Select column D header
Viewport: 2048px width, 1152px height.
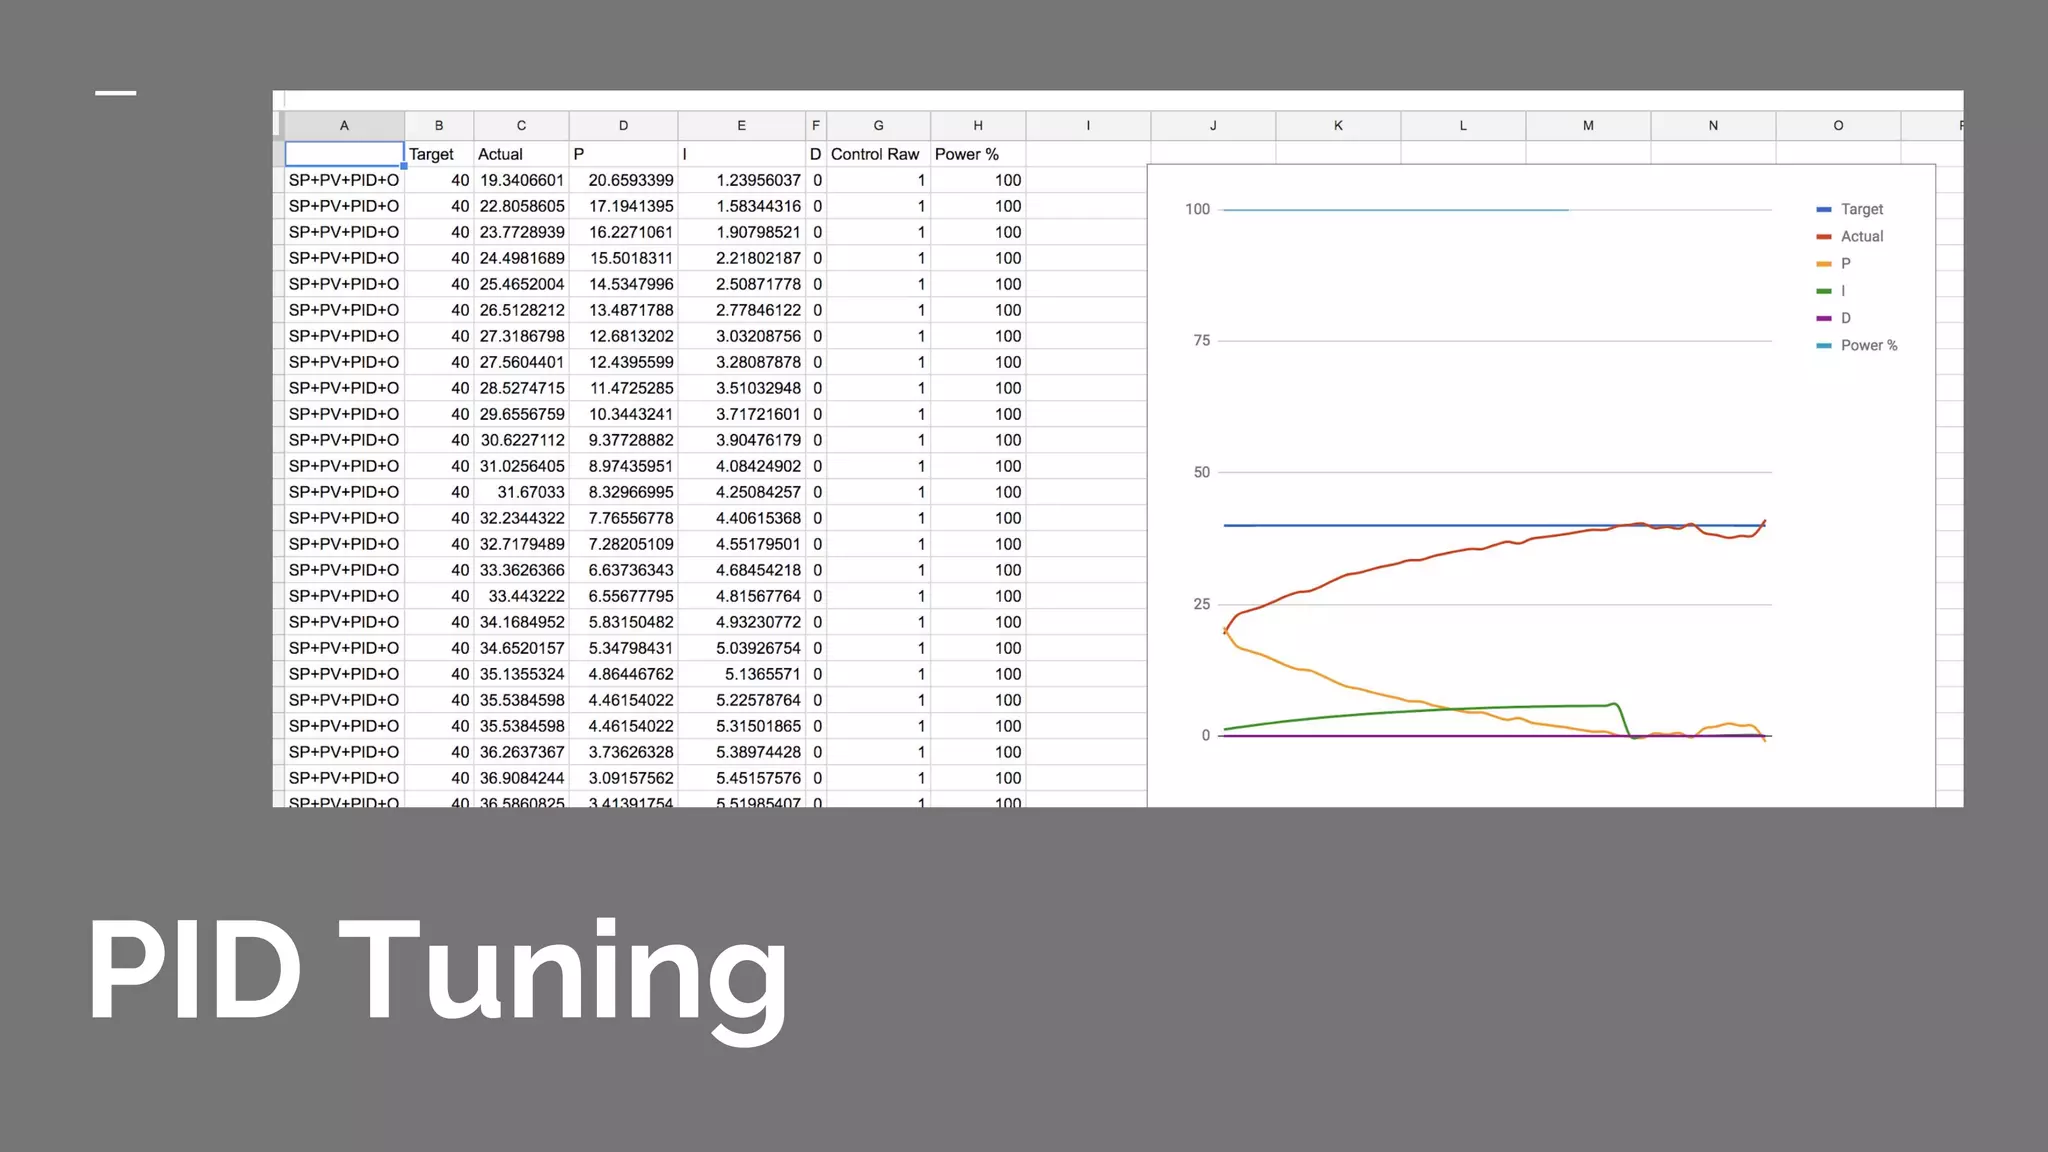tap(623, 126)
